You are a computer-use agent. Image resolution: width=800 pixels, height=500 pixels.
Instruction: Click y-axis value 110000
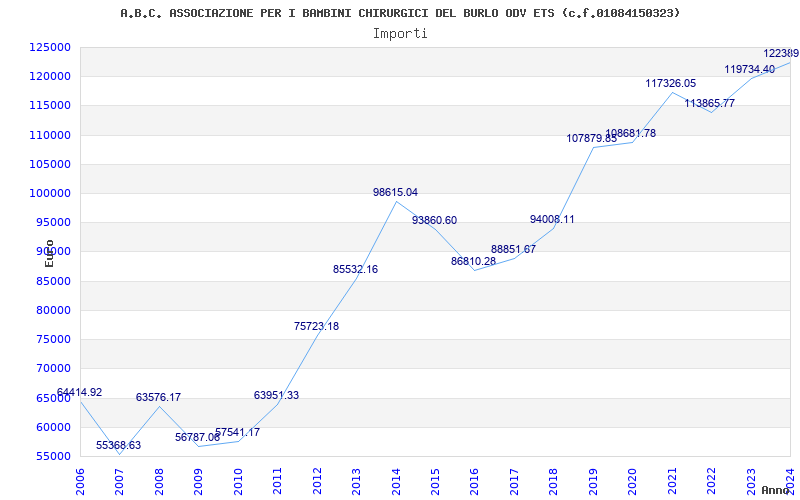[50, 135]
